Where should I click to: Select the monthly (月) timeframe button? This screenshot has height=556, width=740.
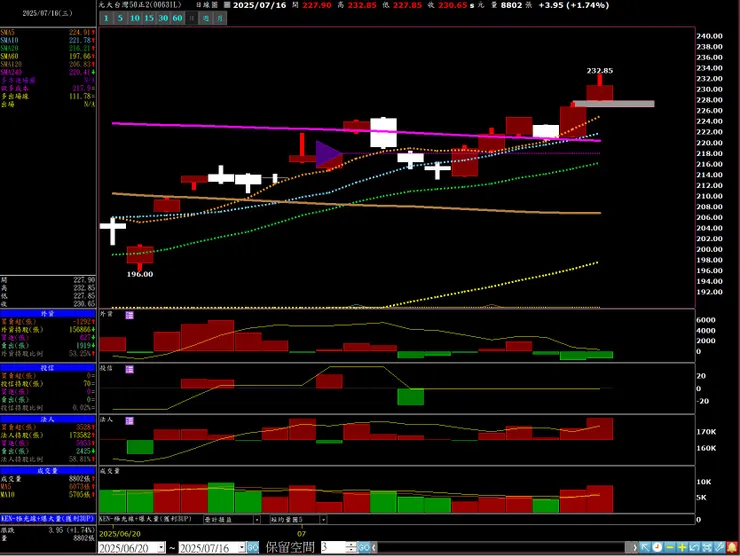coord(220,18)
